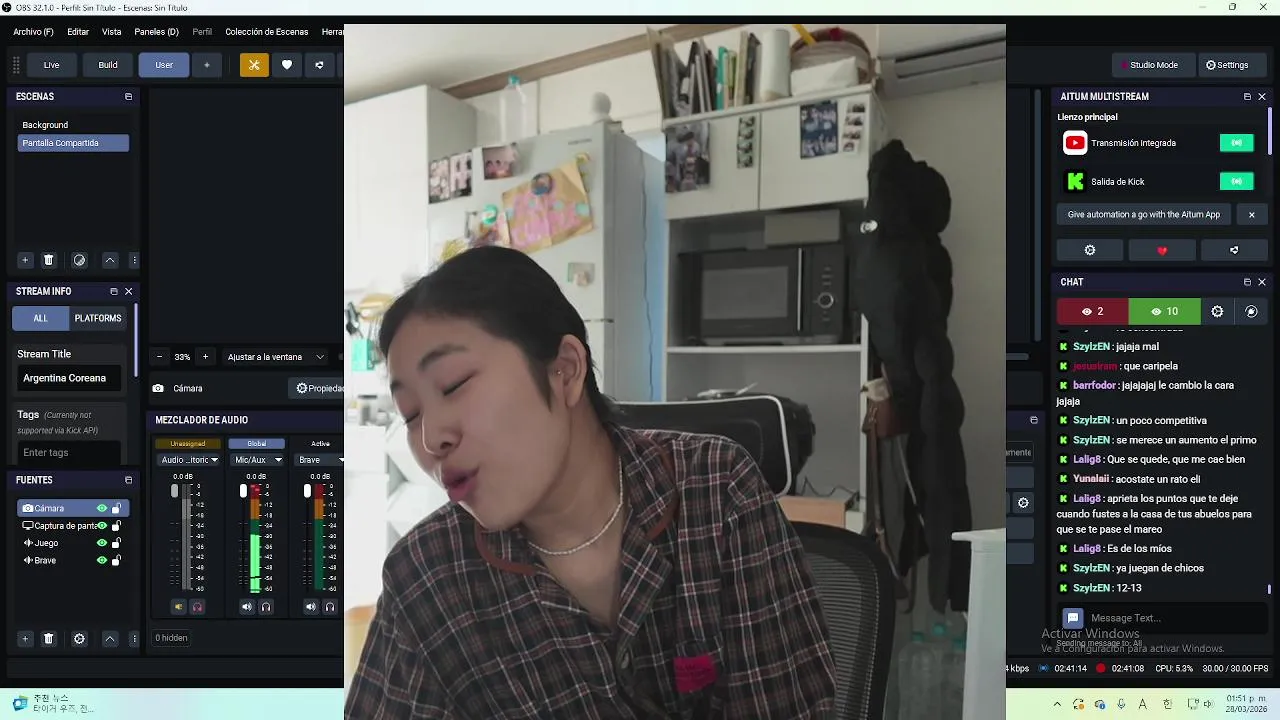This screenshot has width=1280, height=720.
Task: Click the heart icon in top toolbar
Action: [287, 65]
